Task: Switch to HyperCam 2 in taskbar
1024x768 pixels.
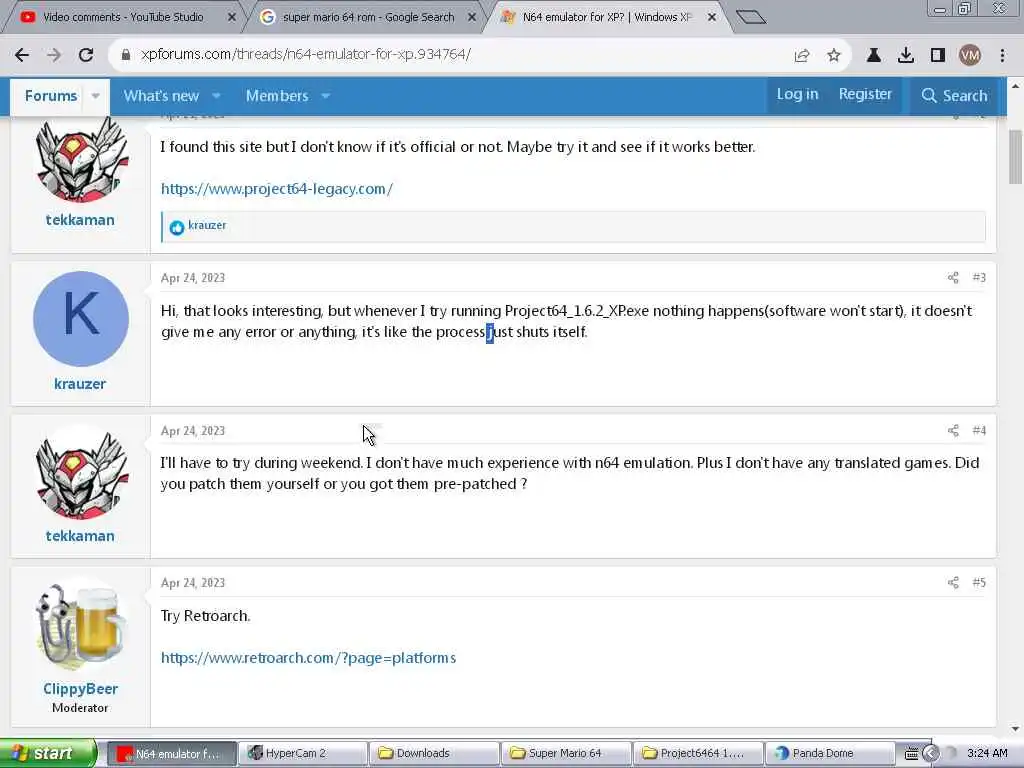Action: (x=302, y=754)
